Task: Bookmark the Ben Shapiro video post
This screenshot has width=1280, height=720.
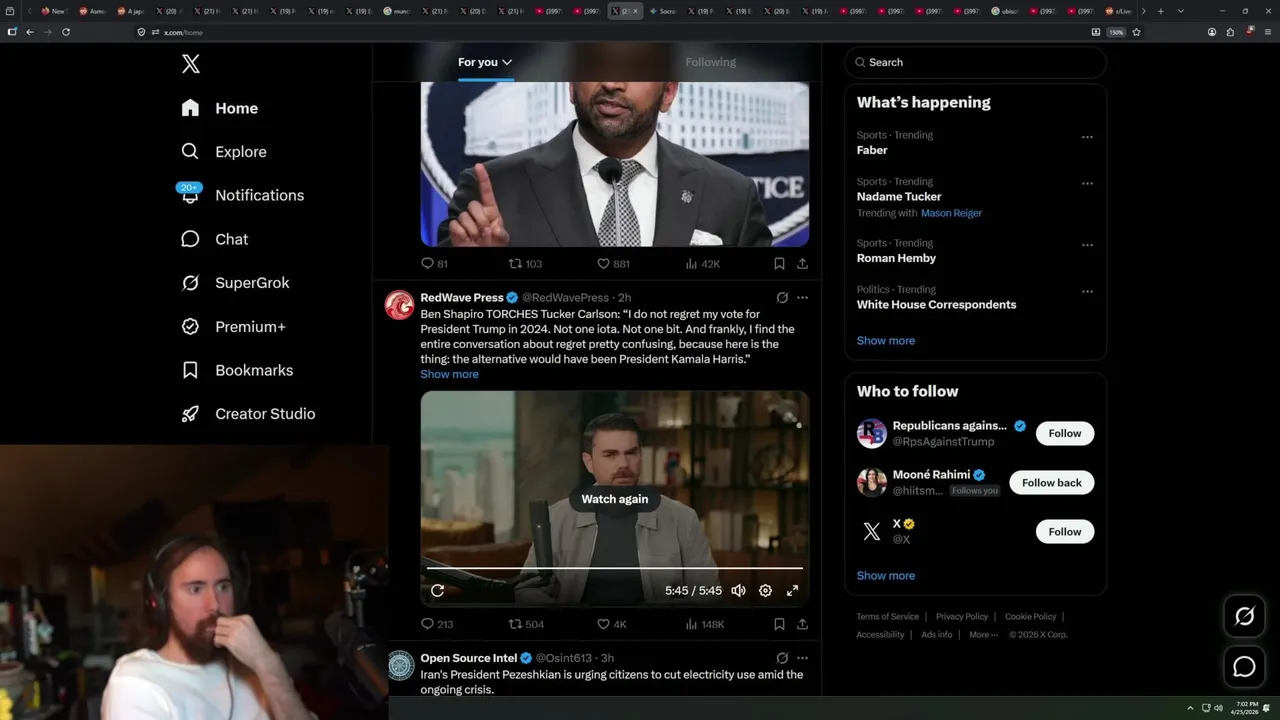Action: 779,624
